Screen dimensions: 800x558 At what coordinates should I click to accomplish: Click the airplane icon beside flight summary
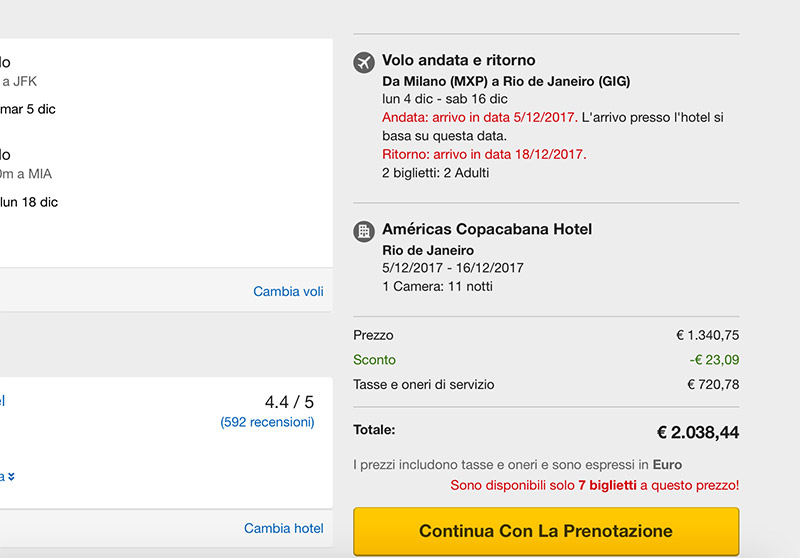click(x=364, y=62)
